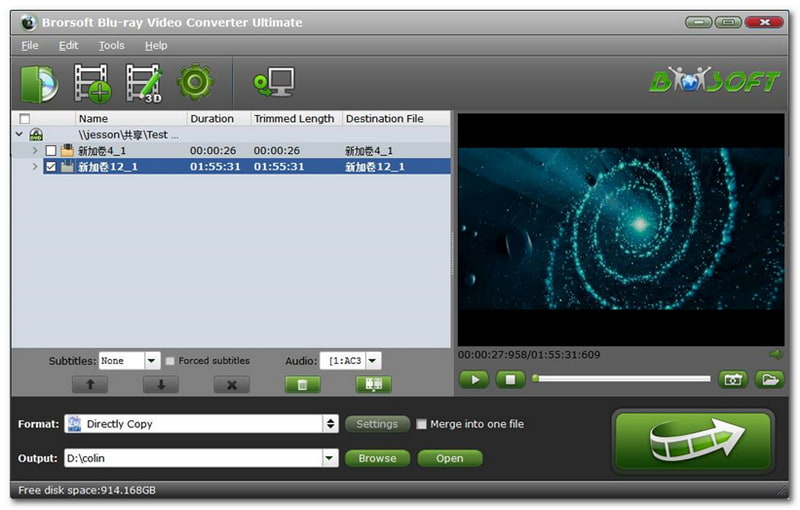Open the 3D video editing tool
The width and height of the screenshot is (800, 510).
[143, 82]
